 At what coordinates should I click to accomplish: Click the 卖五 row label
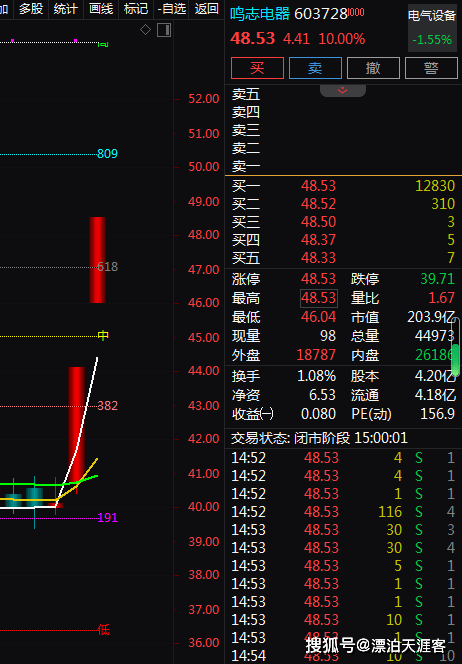click(246, 94)
